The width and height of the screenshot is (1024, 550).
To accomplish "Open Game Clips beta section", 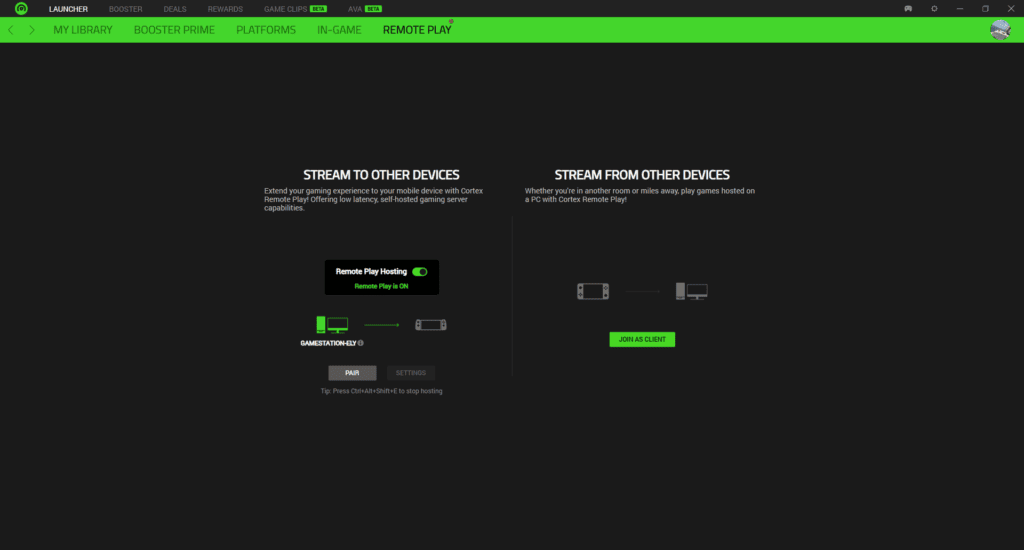I will tap(285, 9).
